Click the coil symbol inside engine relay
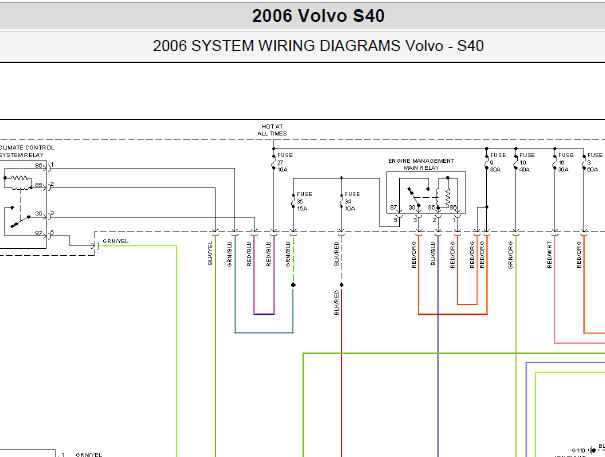605x457 pixels. point(448,197)
